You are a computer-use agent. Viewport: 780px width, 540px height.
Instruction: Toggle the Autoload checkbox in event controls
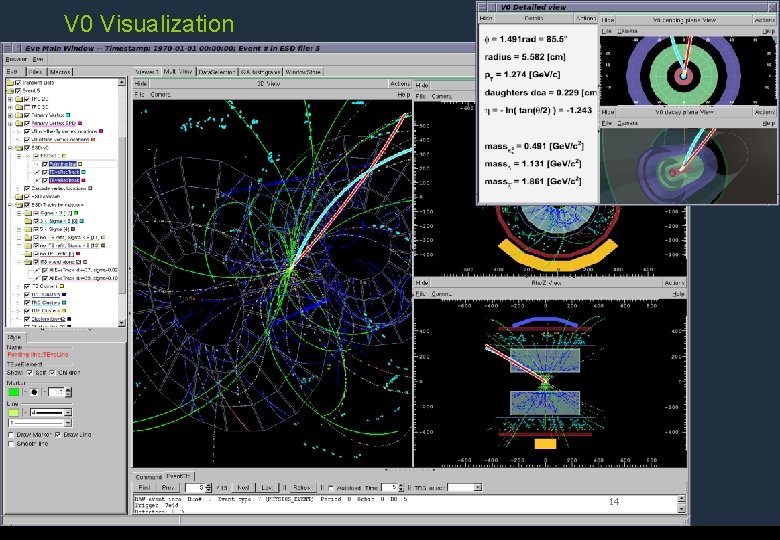(331, 488)
